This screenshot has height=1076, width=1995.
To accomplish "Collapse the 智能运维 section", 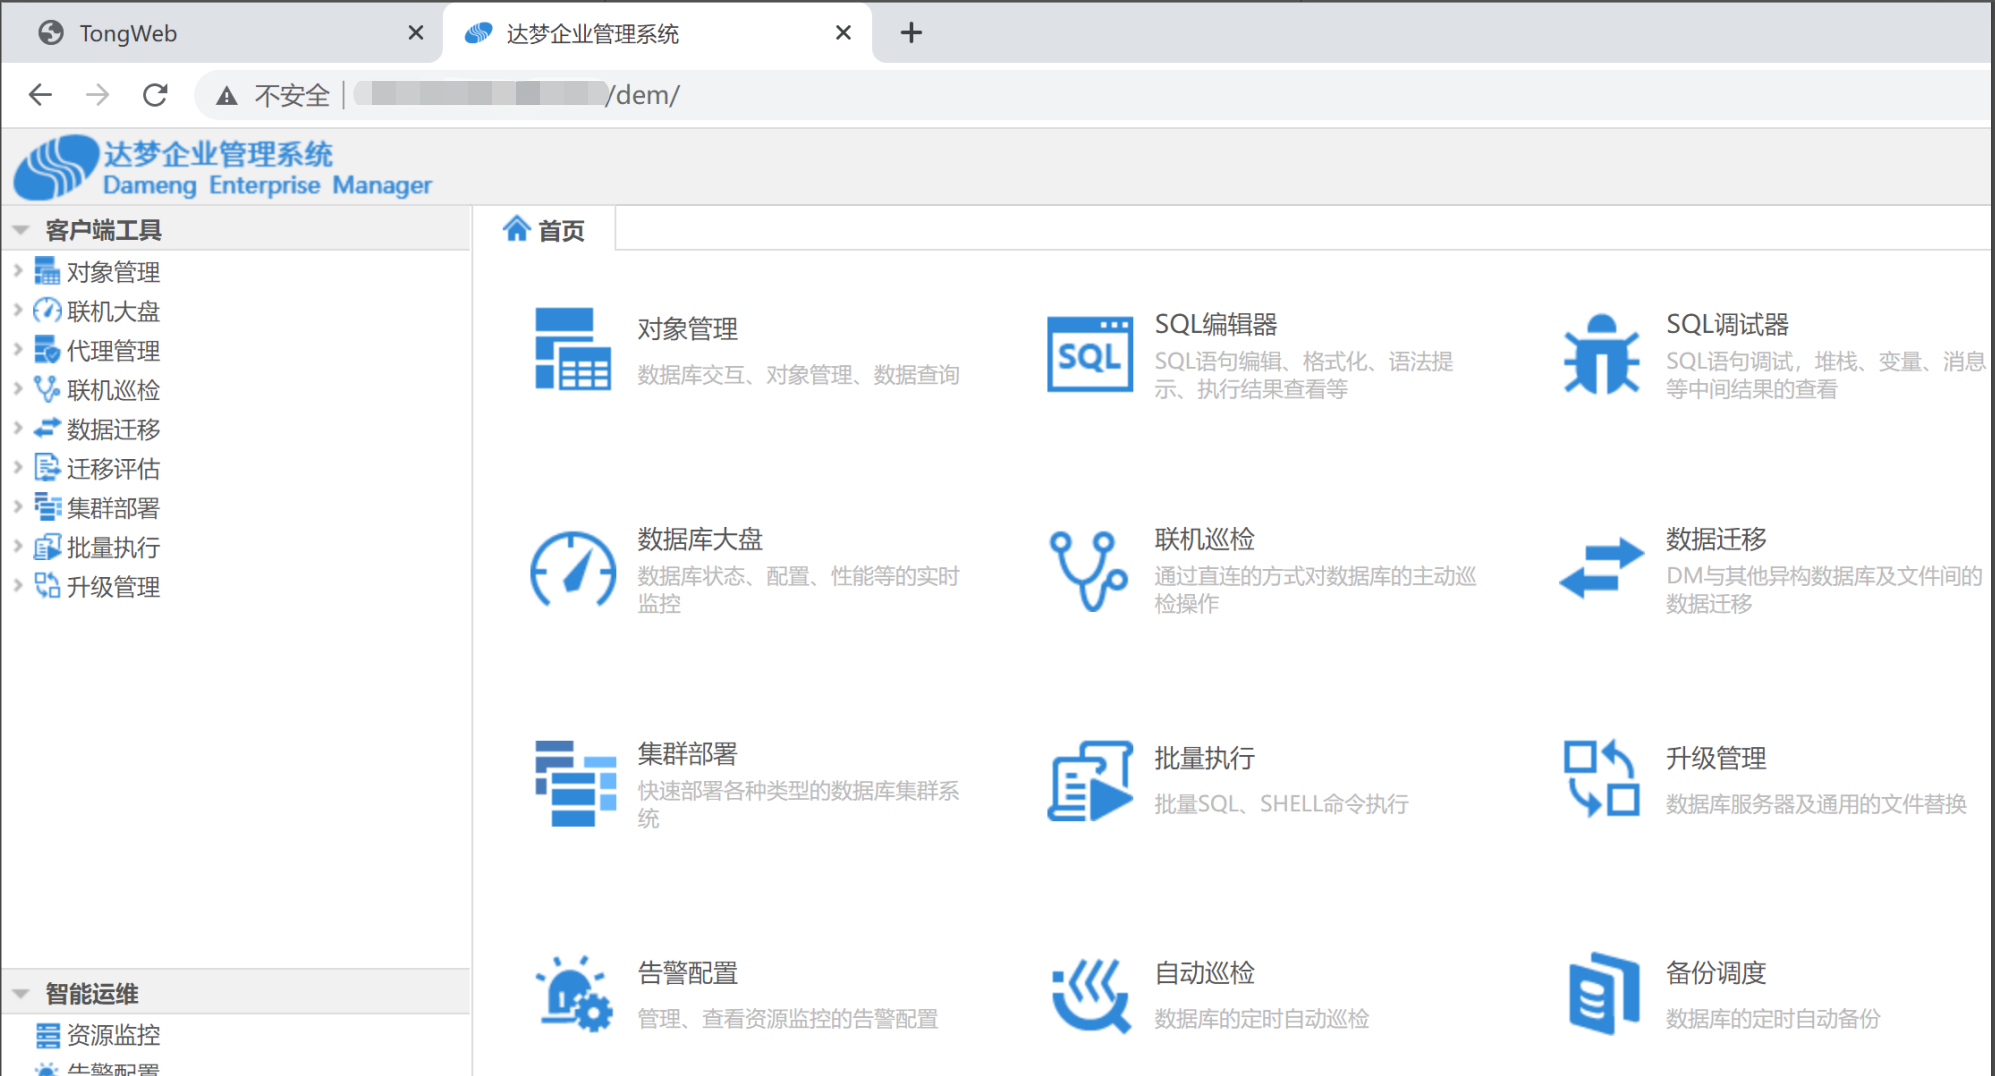I will click(x=20, y=994).
